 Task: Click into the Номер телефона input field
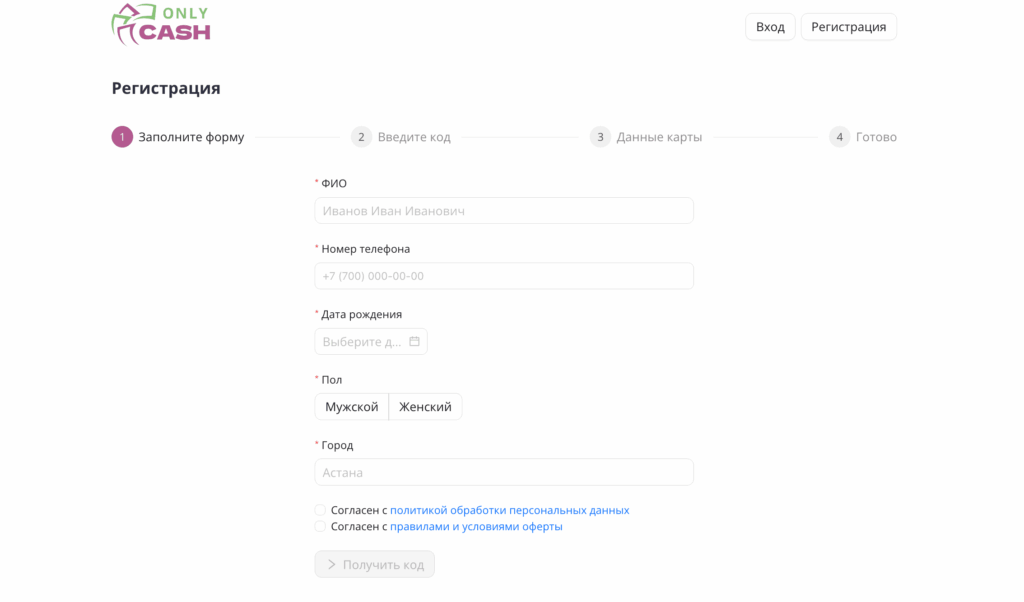[503, 276]
